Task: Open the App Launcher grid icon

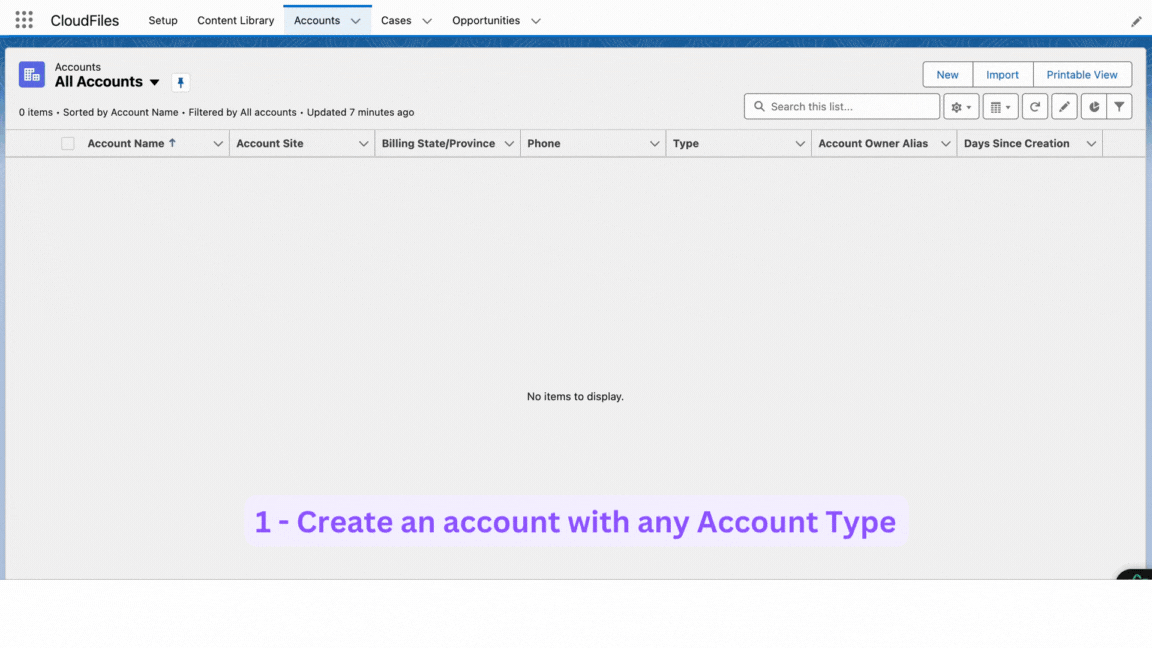Action: tap(22, 19)
